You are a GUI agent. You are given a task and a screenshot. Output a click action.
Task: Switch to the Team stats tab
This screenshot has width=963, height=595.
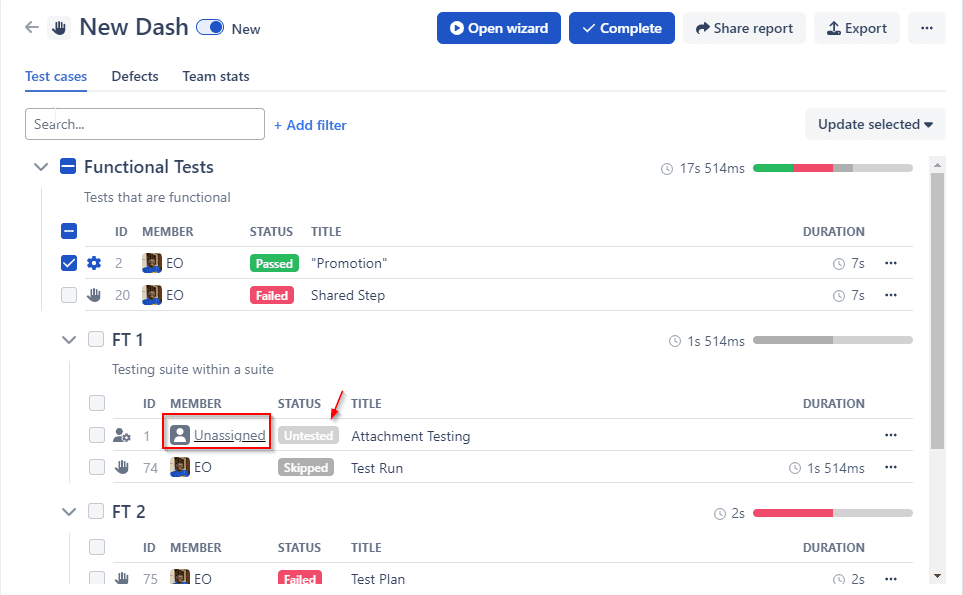coord(216,77)
